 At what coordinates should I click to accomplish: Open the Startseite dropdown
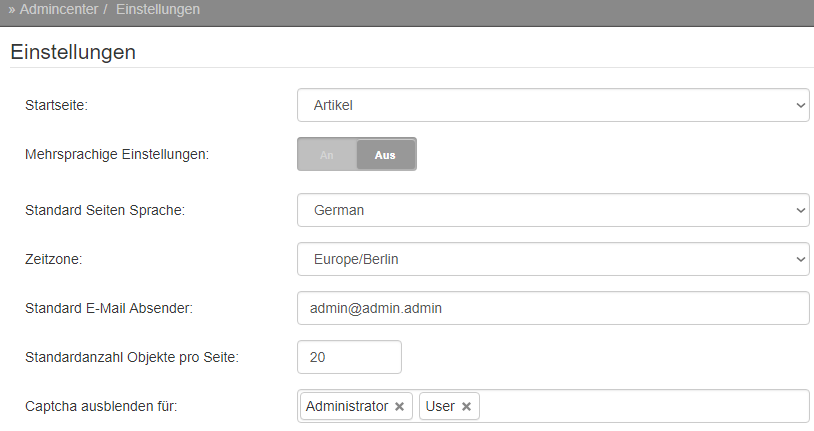coord(553,105)
